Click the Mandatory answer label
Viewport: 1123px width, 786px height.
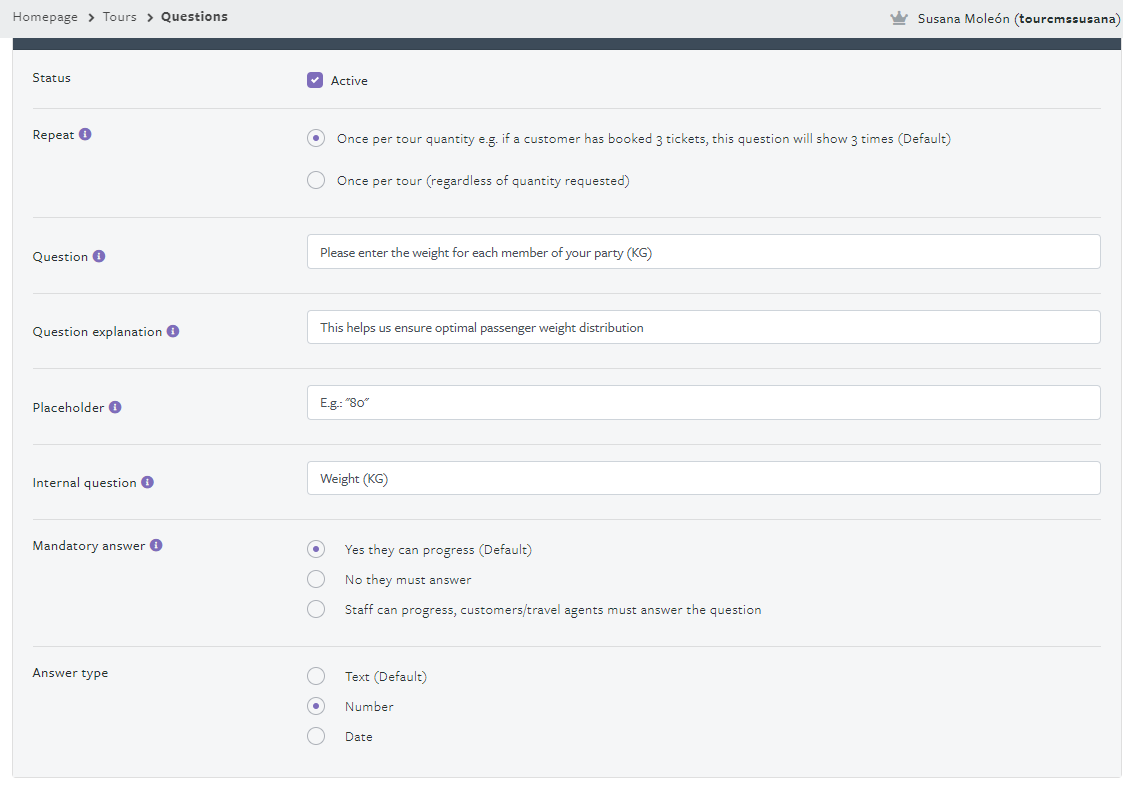click(x=89, y=546)
